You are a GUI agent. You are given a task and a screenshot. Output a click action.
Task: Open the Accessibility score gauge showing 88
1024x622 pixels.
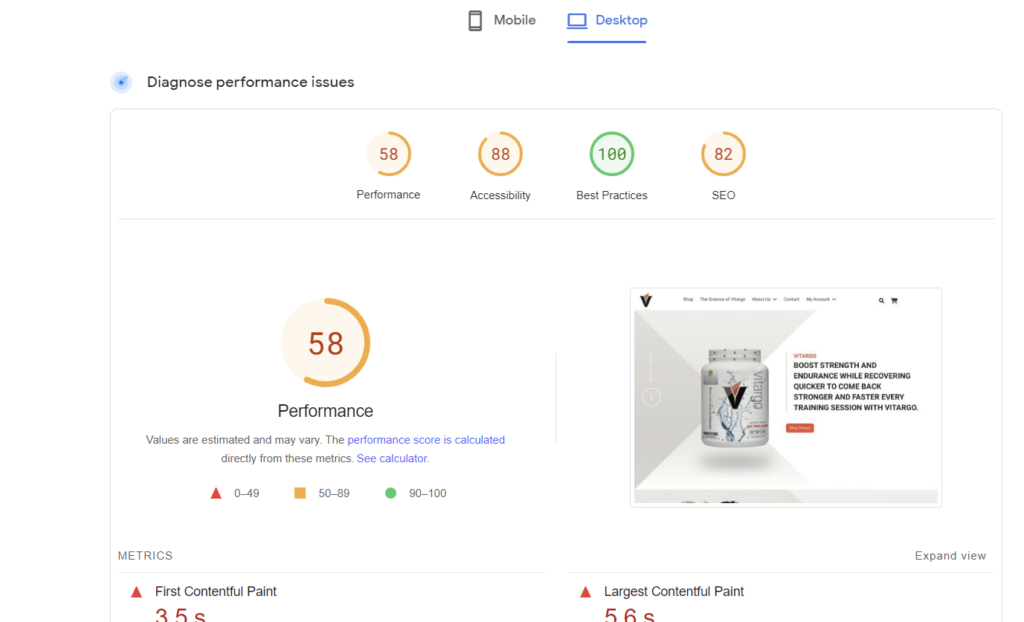(x=500, y=155)
